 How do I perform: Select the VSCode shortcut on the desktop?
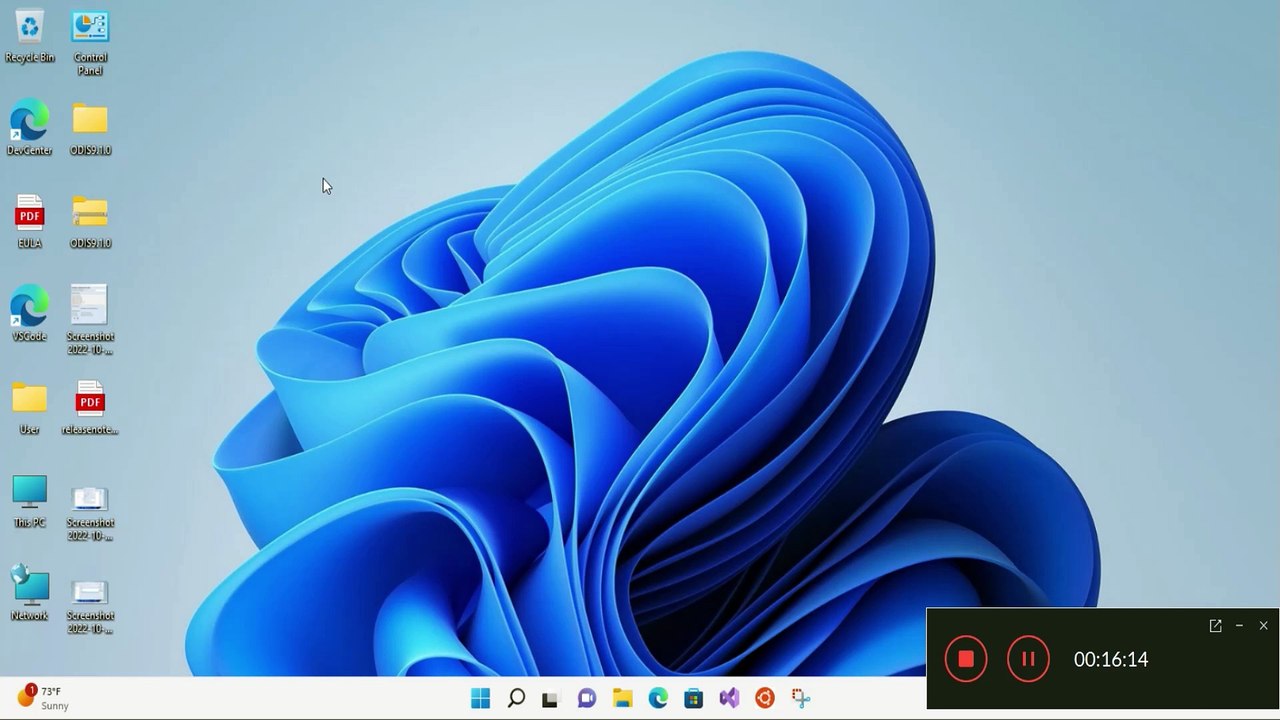pos(30,314)
